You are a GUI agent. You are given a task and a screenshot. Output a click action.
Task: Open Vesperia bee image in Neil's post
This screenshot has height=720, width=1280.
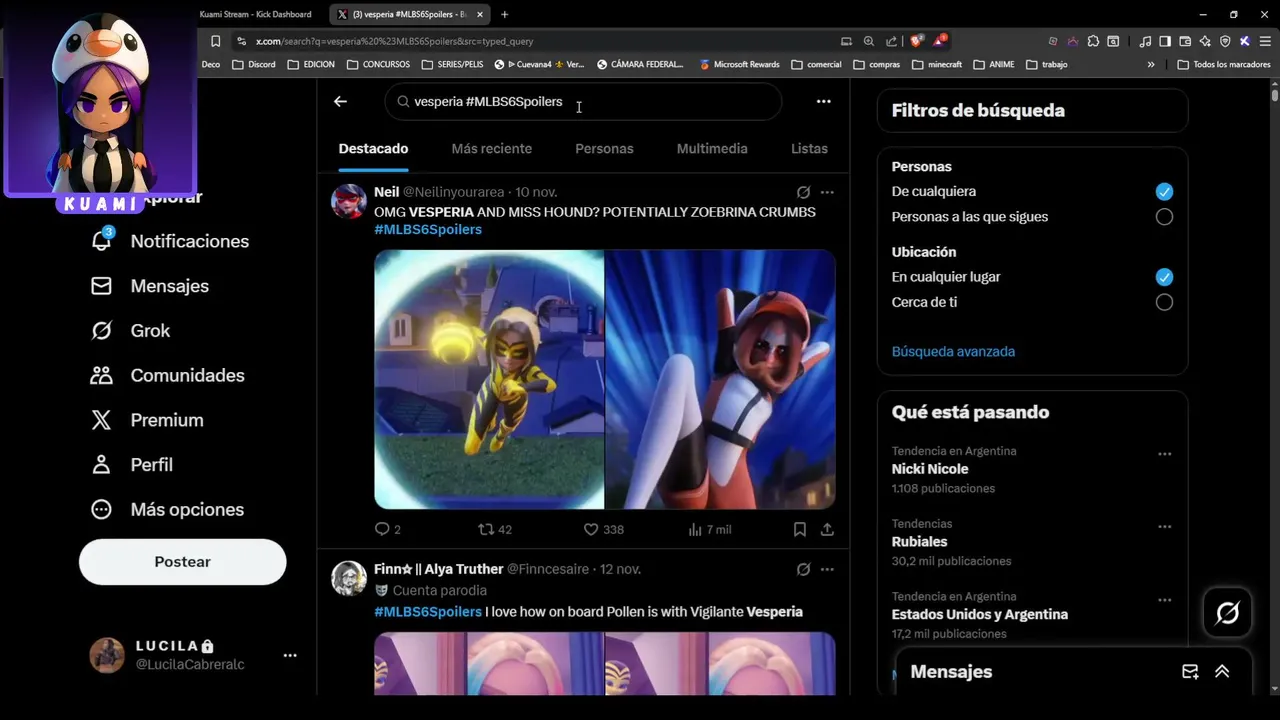489,379
